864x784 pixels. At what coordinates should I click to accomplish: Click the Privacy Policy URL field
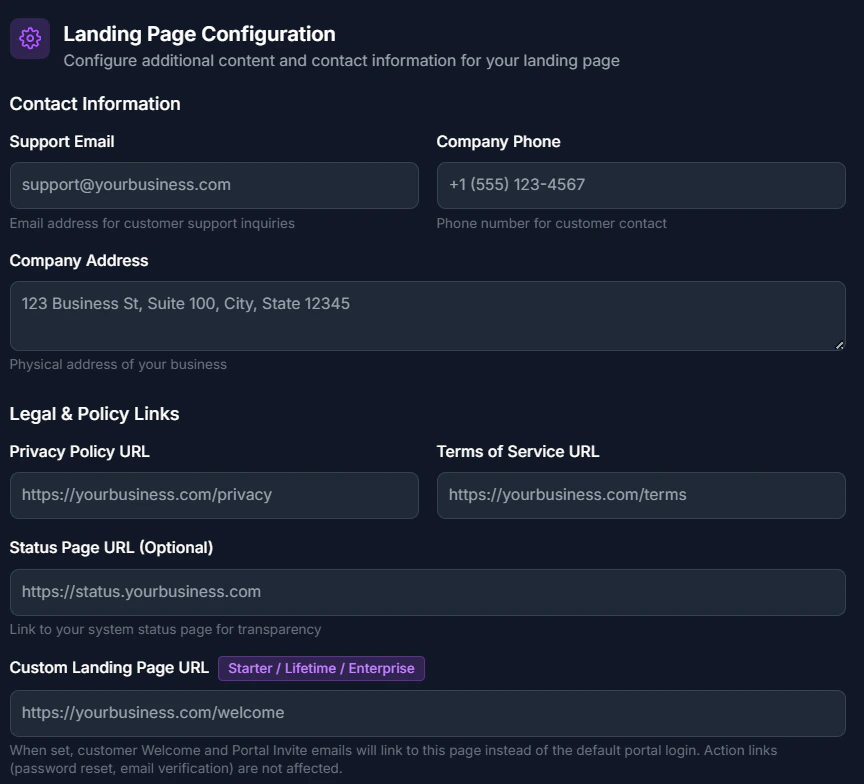pos(213,495)
